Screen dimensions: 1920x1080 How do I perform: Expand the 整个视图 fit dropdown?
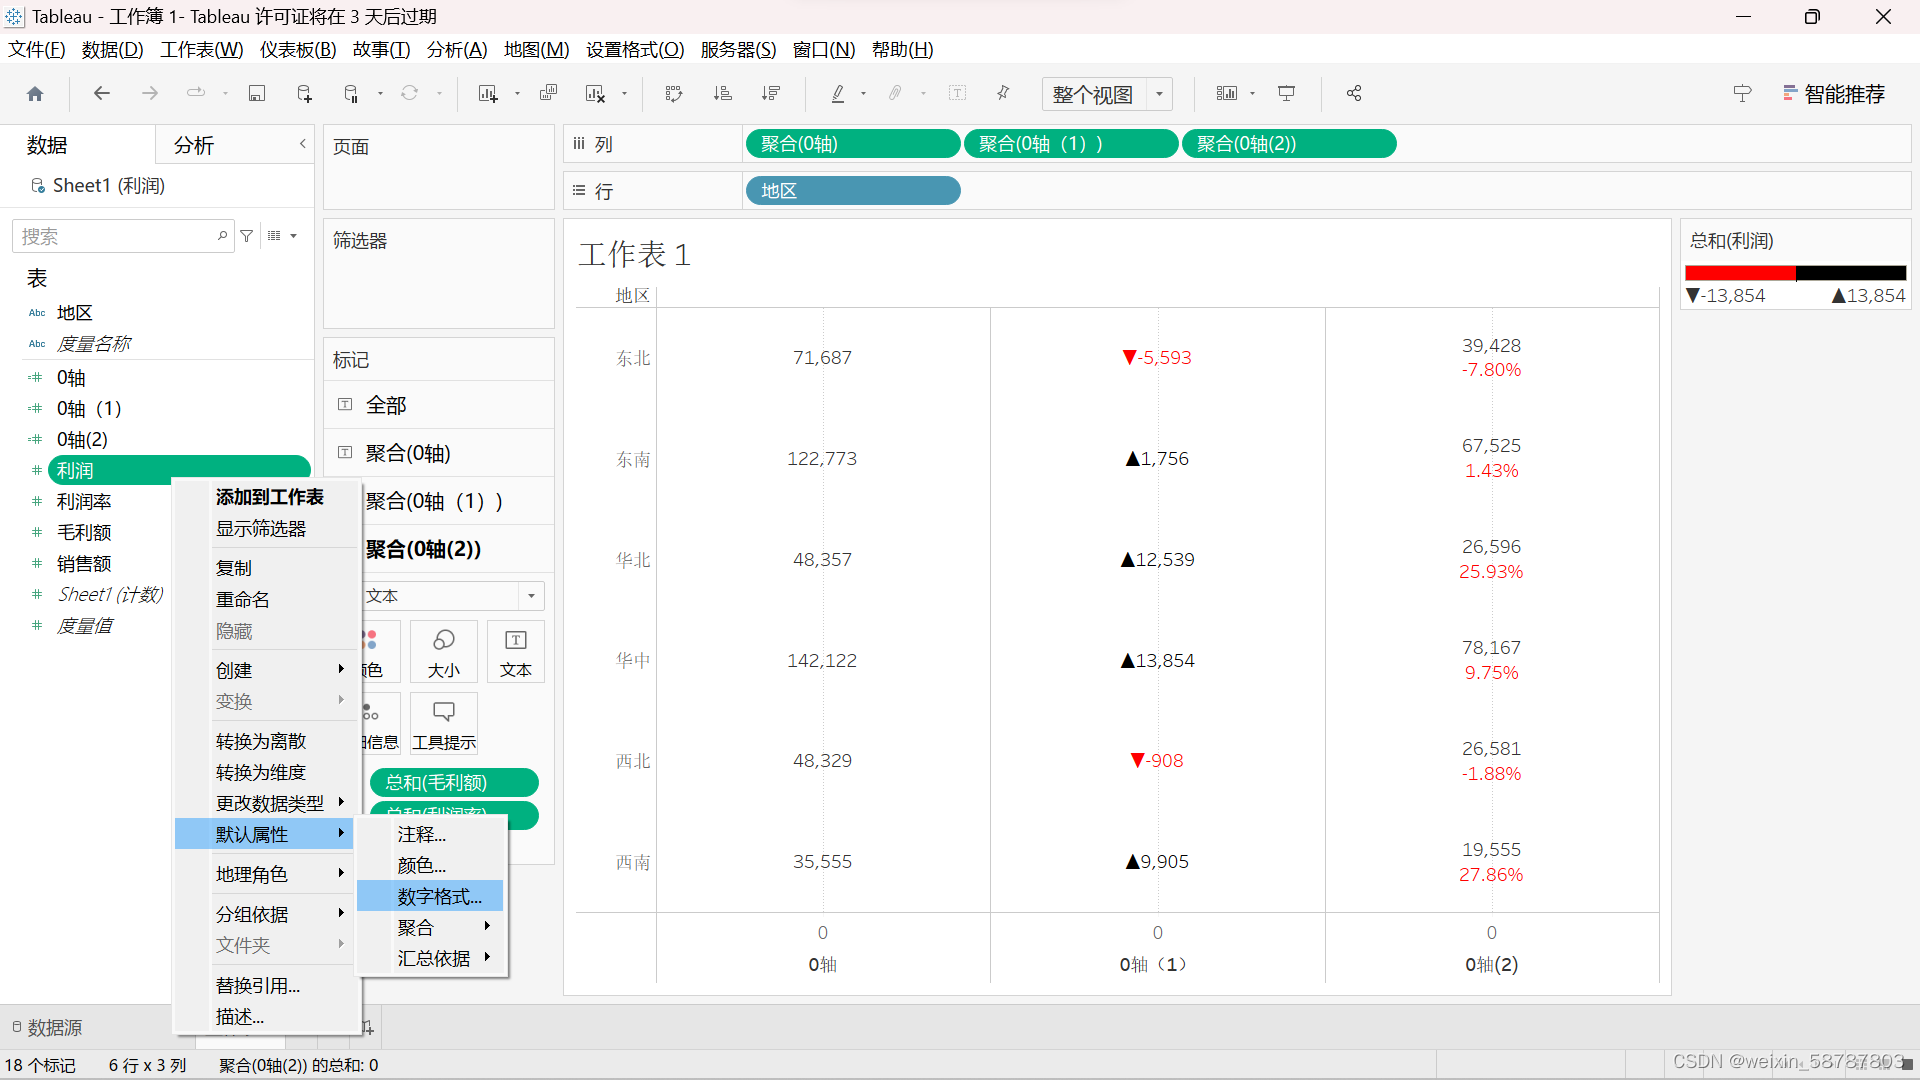click(1159, 94)
